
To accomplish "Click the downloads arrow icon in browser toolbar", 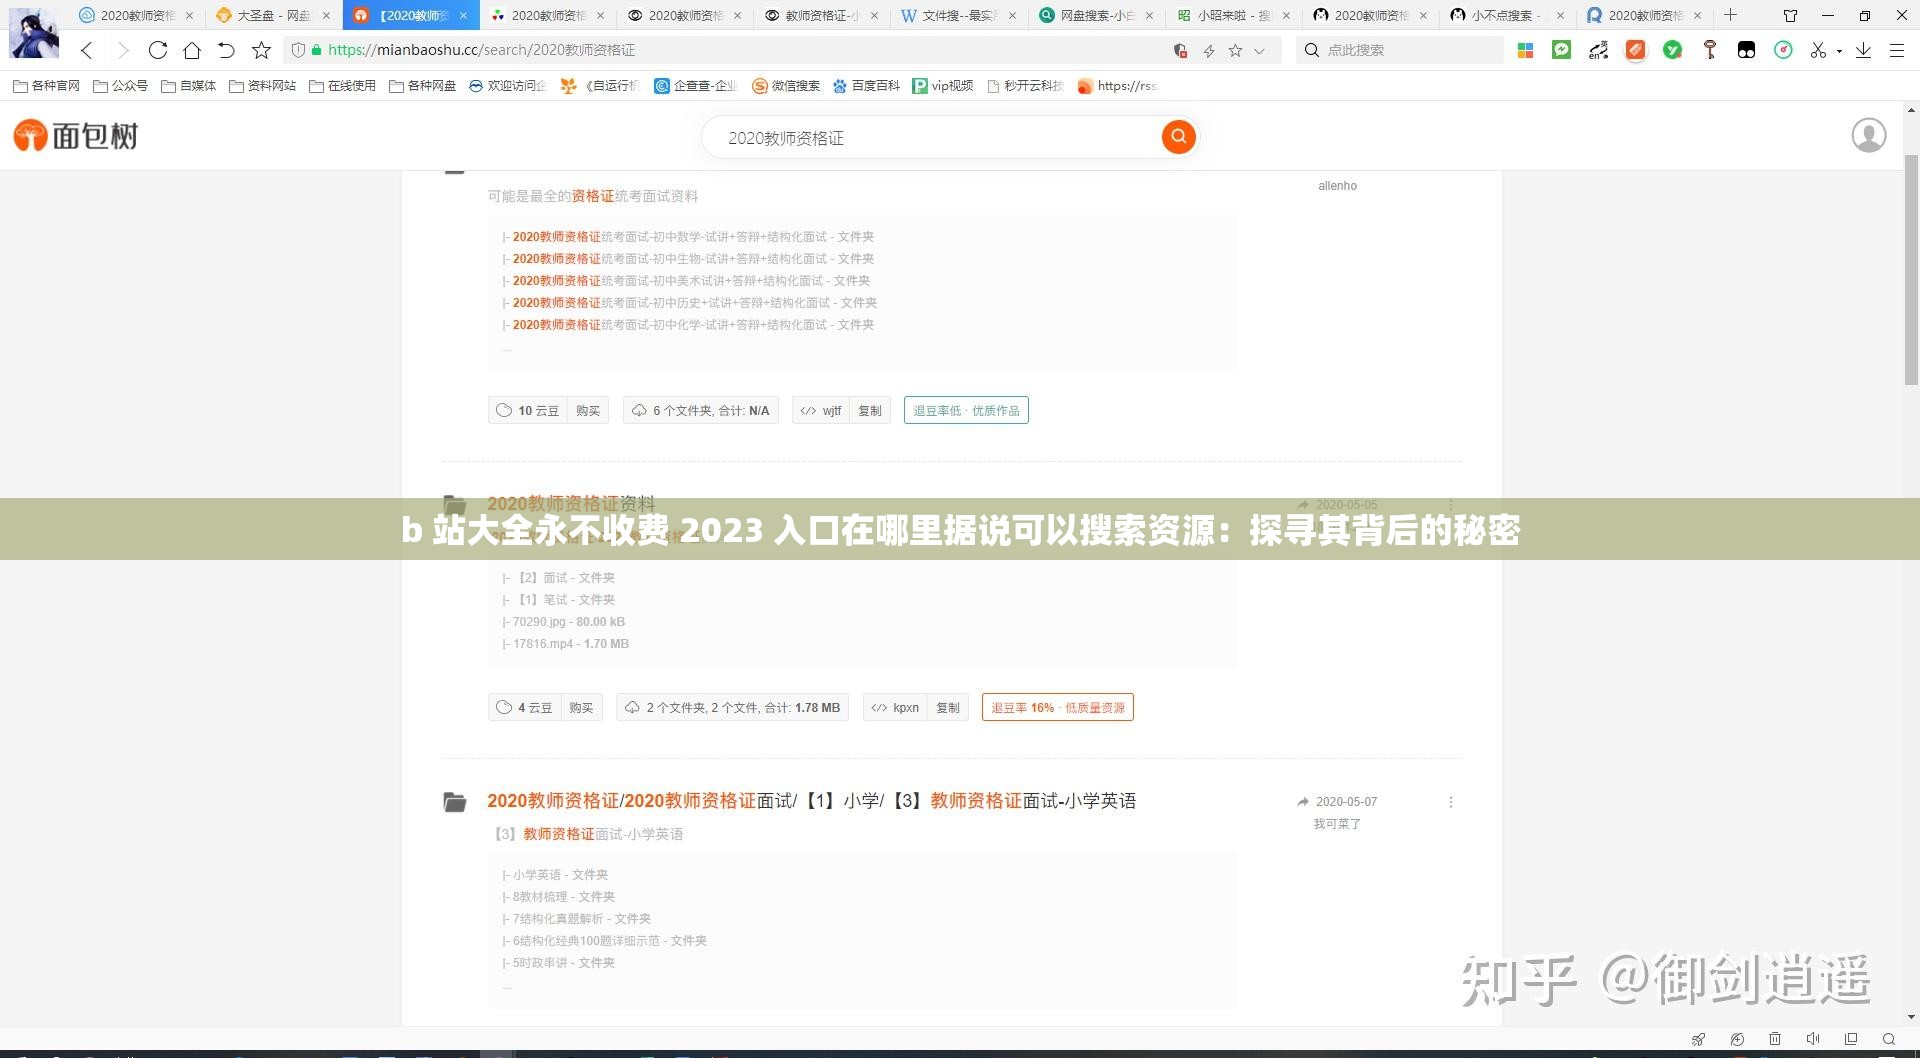I will pyautogui.click(x=1862, y=50).
